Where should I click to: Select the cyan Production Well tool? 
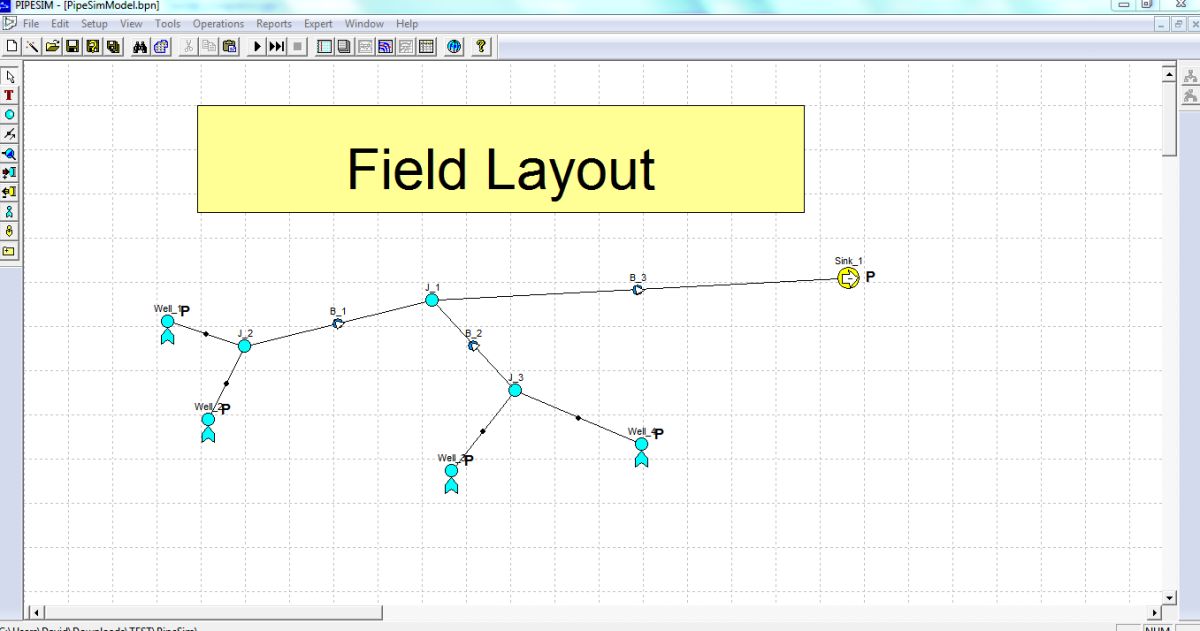10,212
